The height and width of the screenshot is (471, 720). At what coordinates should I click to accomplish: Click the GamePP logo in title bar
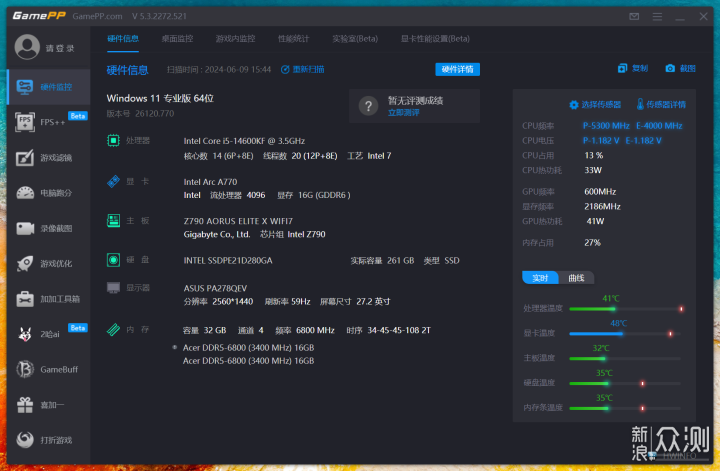[39, 16]
